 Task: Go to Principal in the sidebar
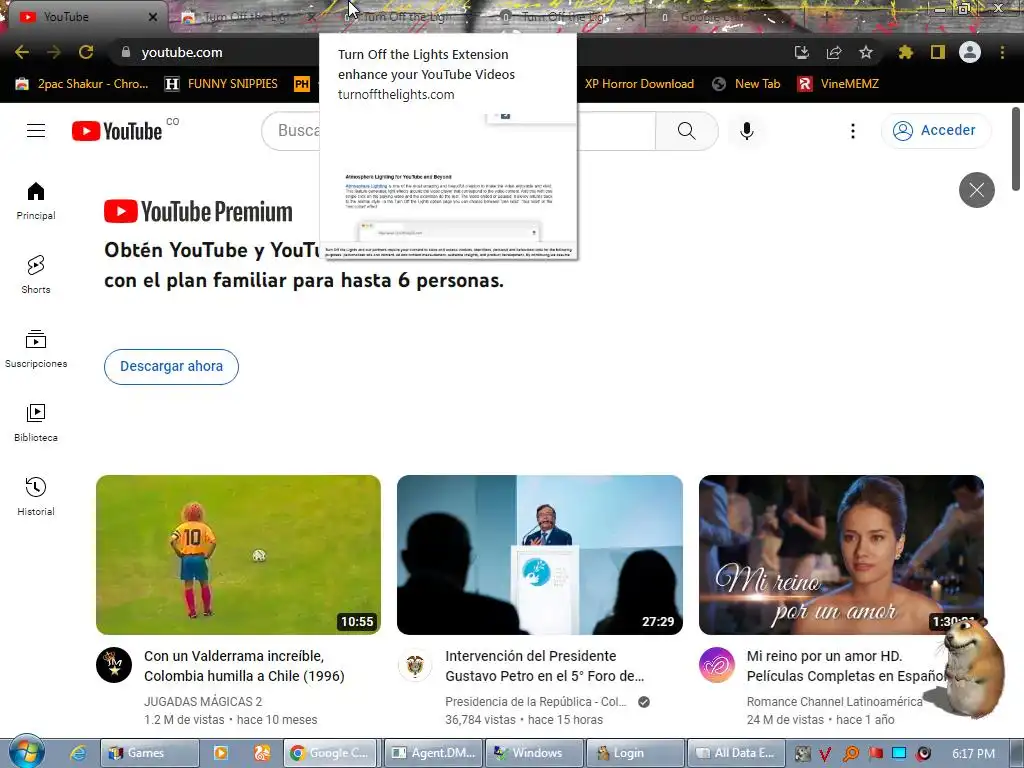point(36,200)
